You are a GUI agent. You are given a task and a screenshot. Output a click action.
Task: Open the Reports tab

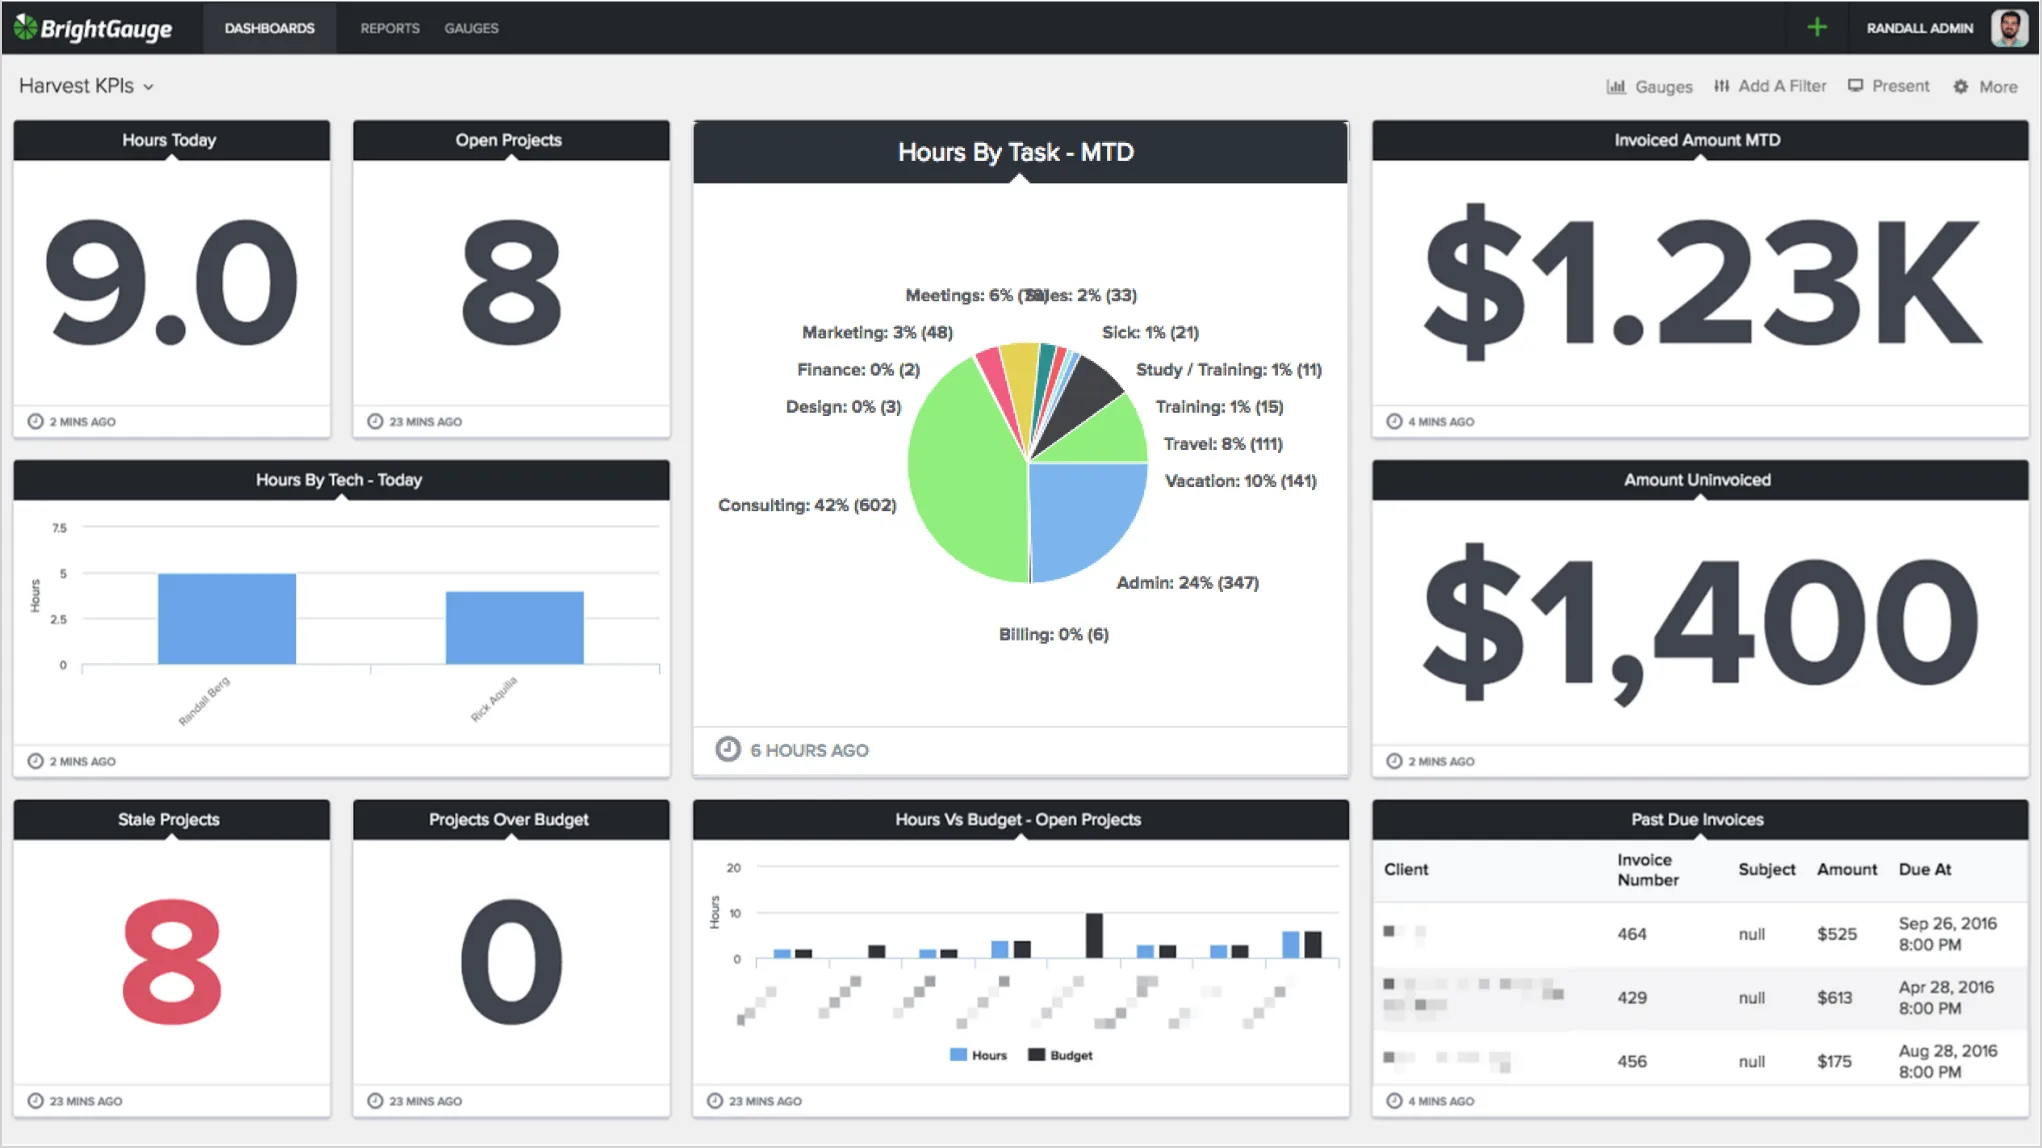click(x=390, y=28)
